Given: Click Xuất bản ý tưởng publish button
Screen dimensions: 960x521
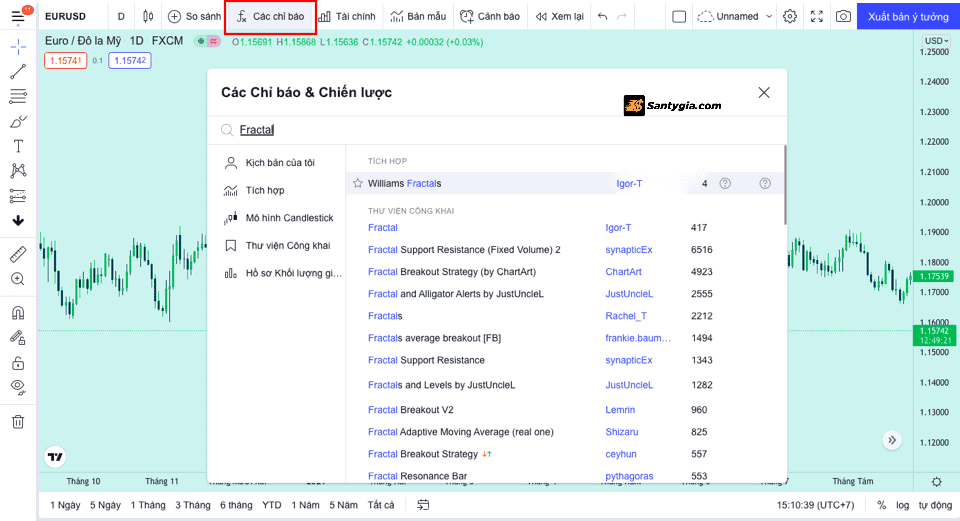Looking at the screenshot, I should pyautogui.click(x=909, y=17).
